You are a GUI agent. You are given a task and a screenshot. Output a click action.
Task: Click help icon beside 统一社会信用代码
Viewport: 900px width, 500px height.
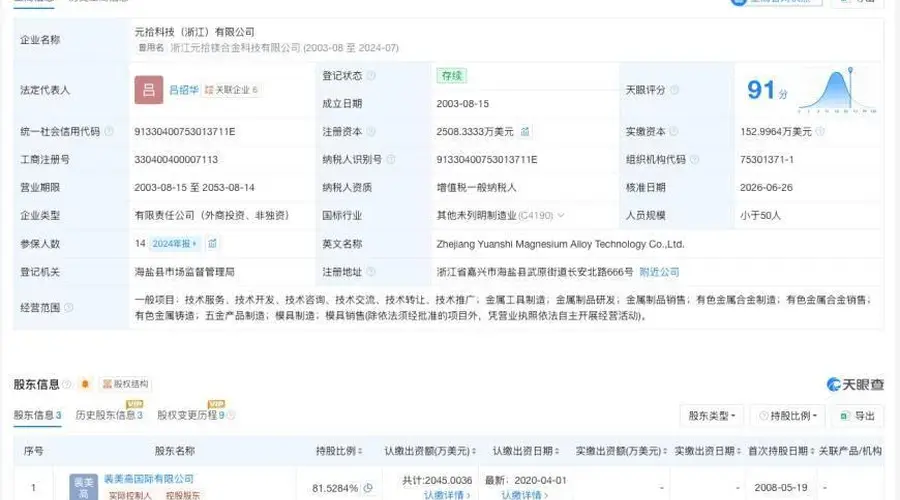click(108, 131)
